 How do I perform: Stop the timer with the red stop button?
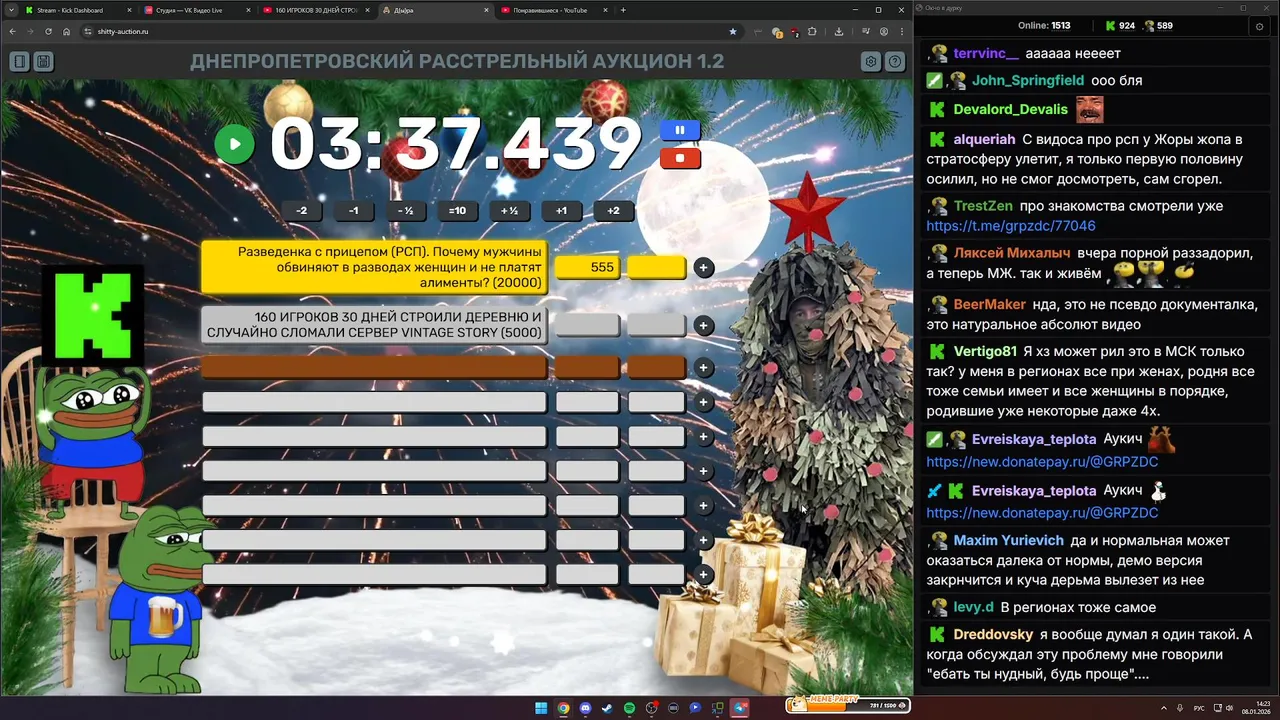click(x=680, y=158)
